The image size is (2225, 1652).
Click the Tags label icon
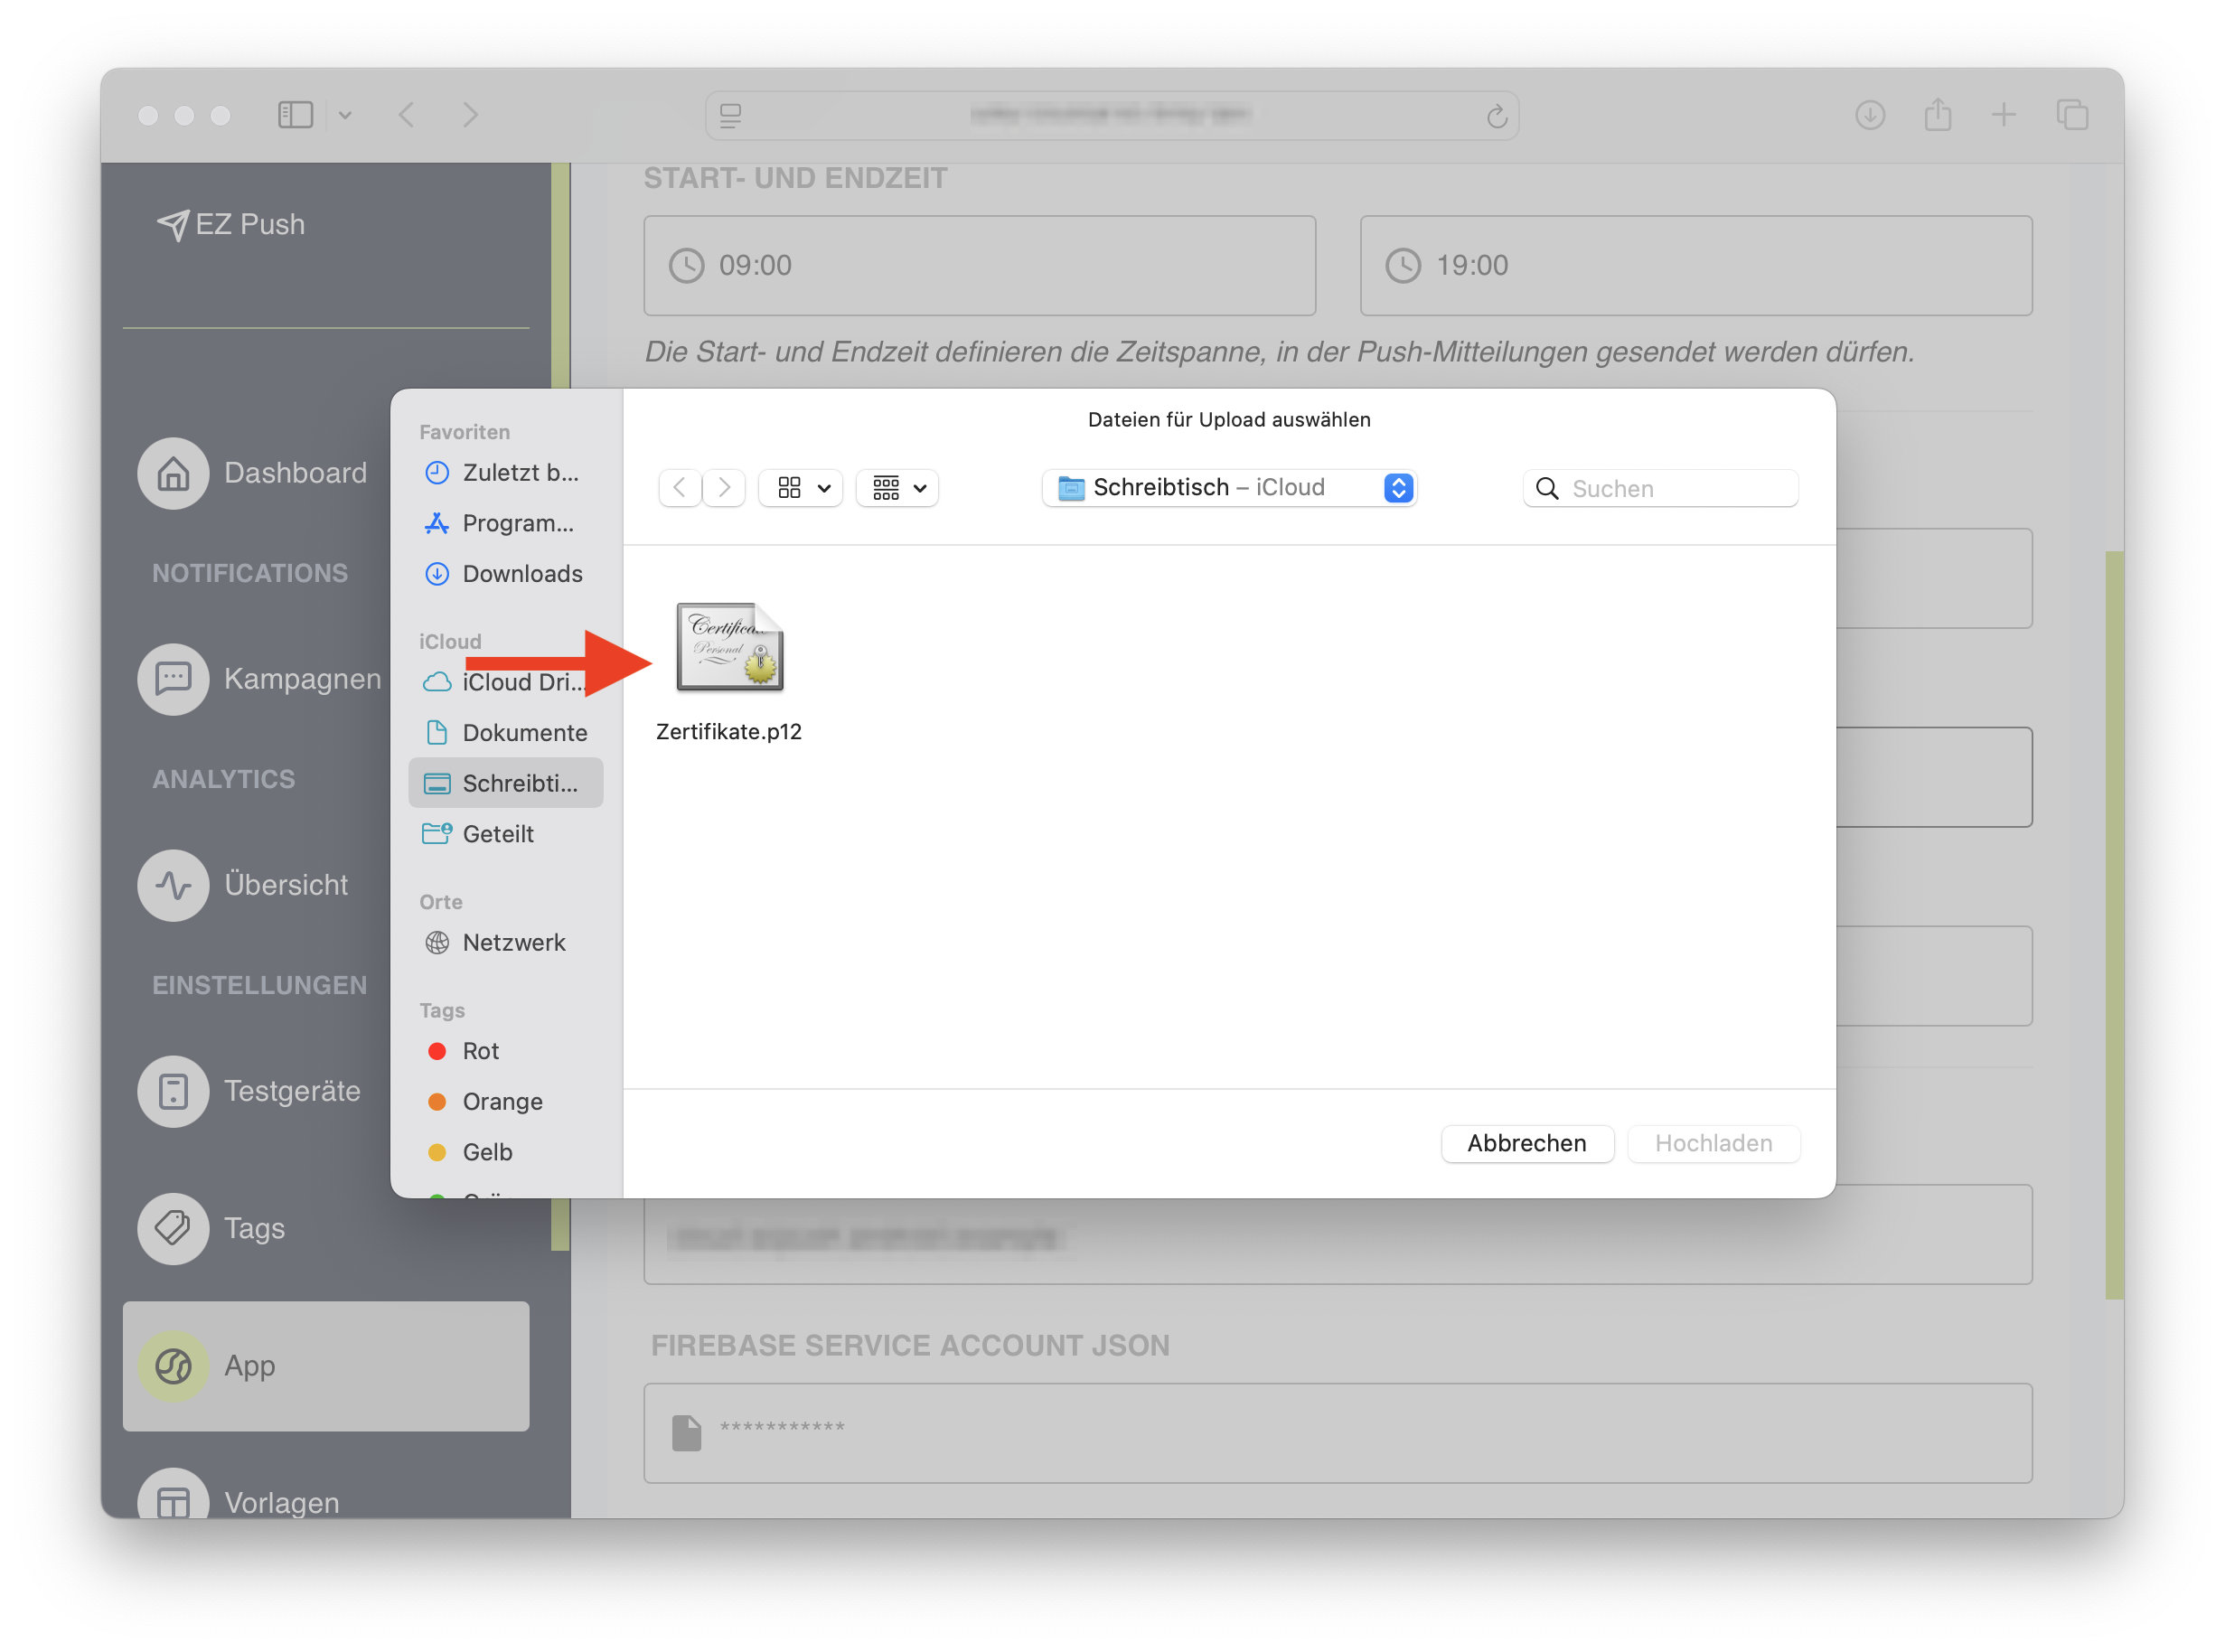173,1228
